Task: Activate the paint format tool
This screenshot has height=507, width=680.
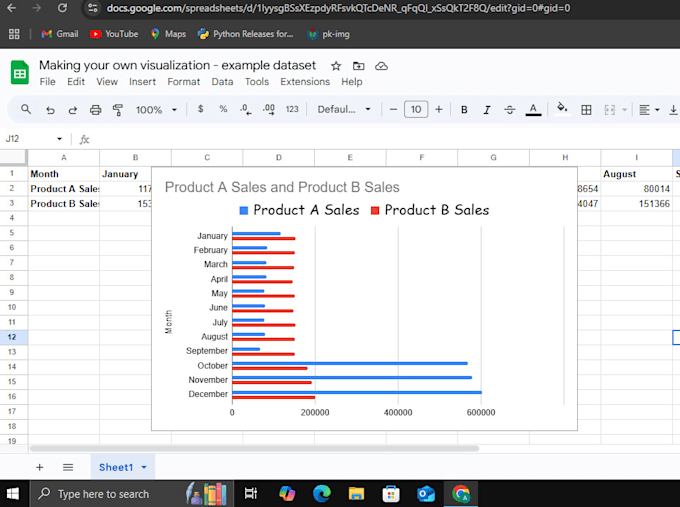Action: (x=118, y=110)
